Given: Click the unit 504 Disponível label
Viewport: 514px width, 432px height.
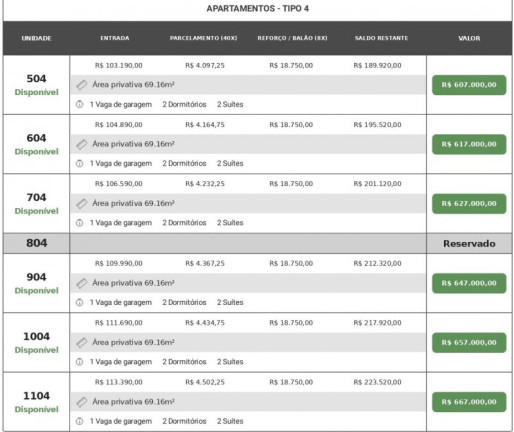Looking at the screenshot, I should point(36,92).
